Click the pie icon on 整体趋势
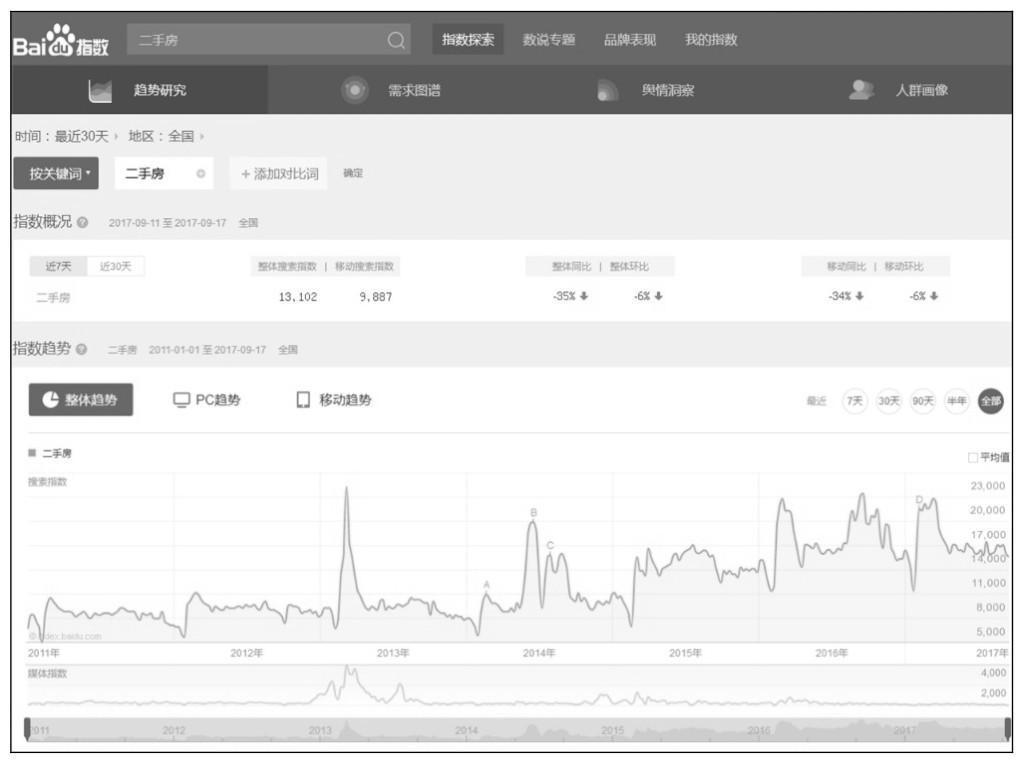1022x762 pixels. (50, 400)
